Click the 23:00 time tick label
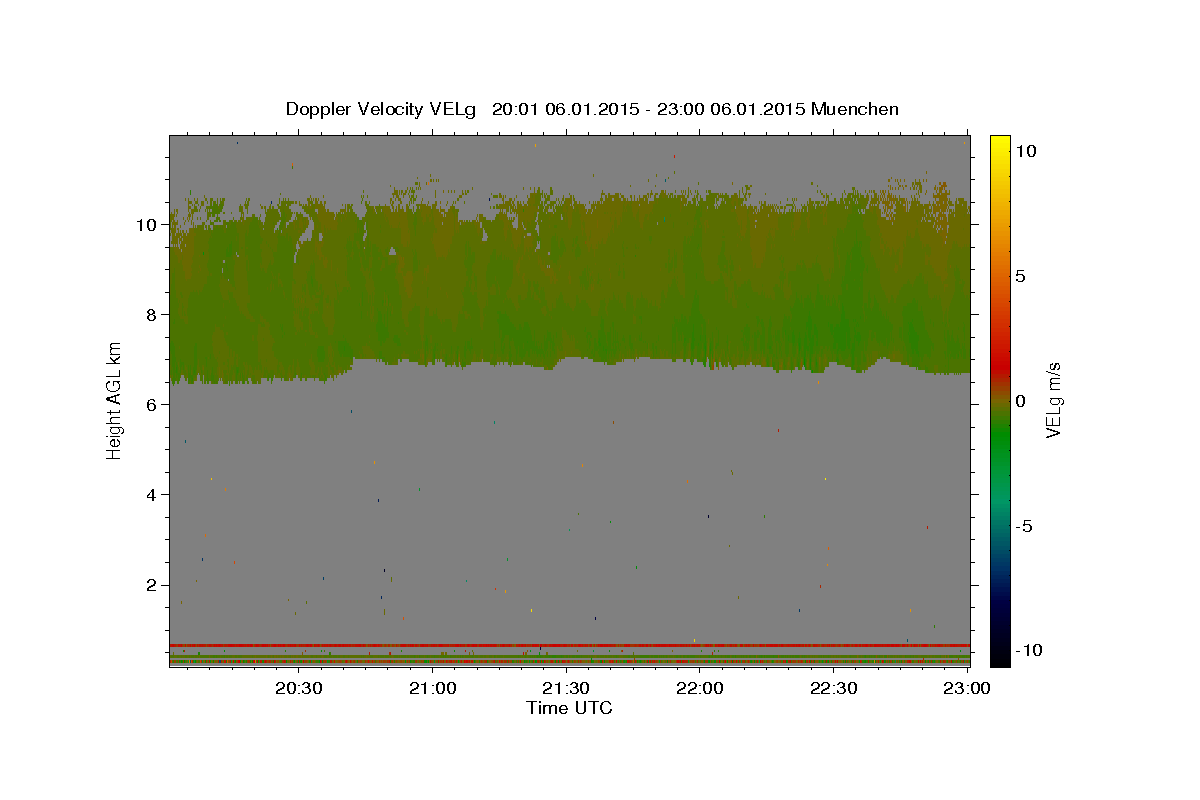Screen dimensions: 1200x800 [967, 688]
